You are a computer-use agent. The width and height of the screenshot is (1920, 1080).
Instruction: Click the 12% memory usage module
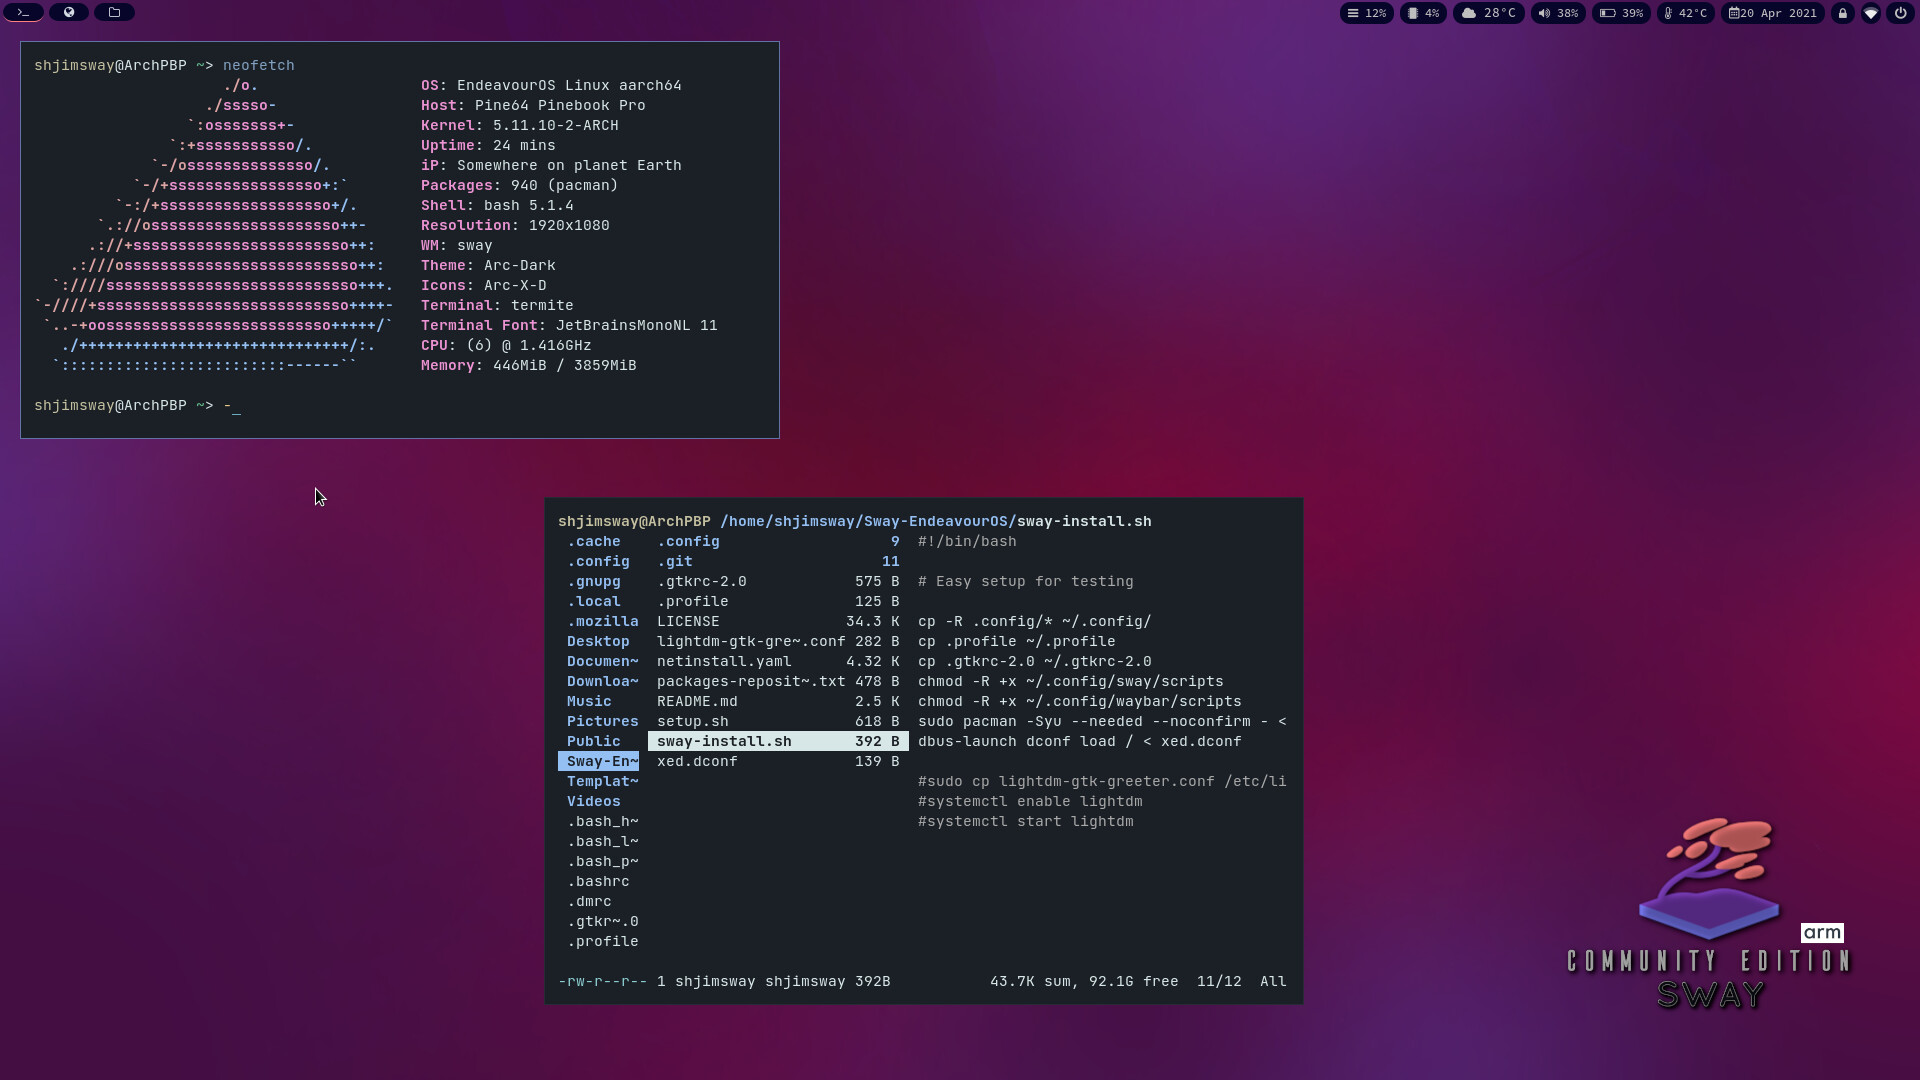click(1366, 13)
